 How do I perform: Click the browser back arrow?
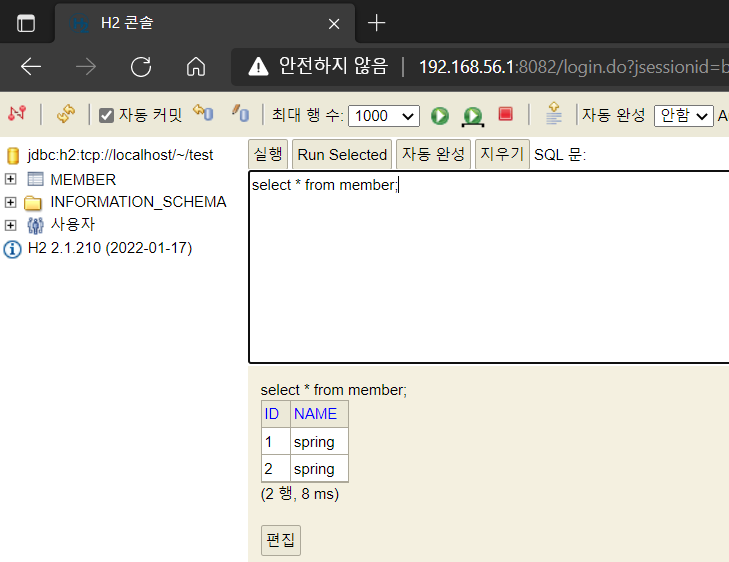click(31, 67)
